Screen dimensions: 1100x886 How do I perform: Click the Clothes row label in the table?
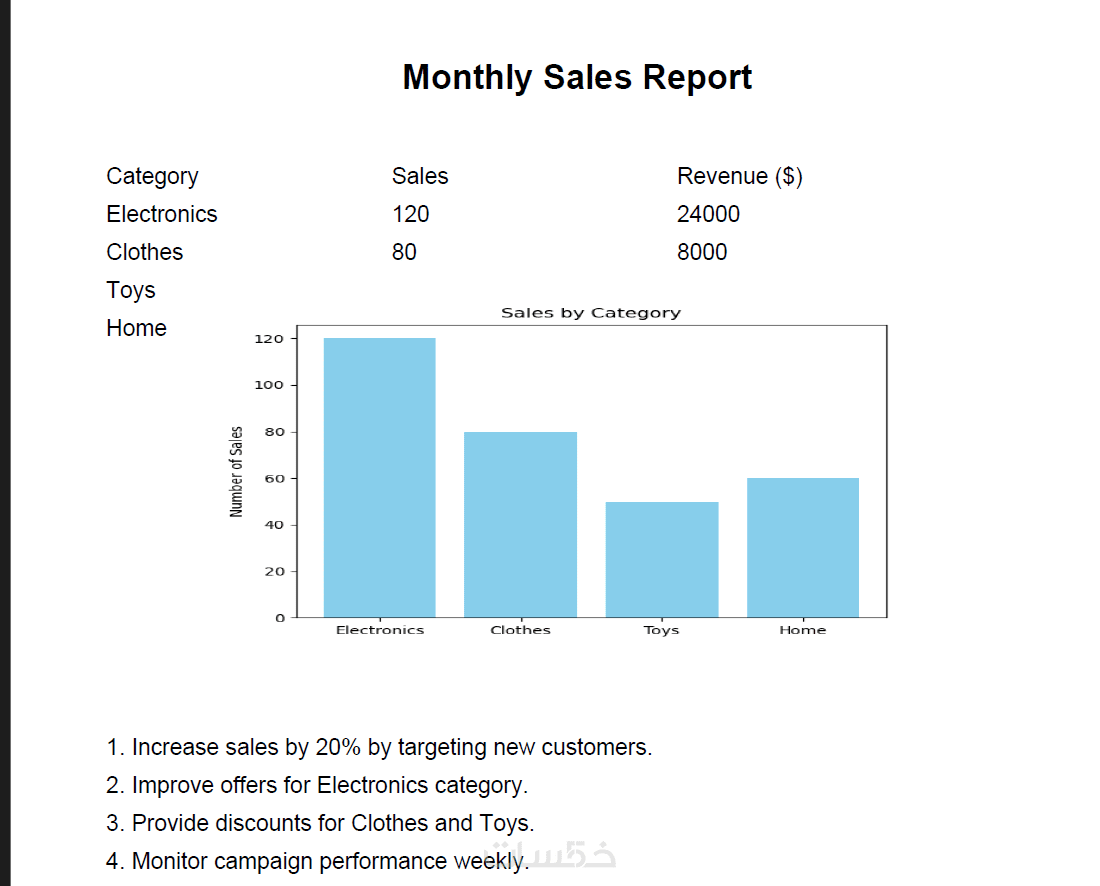(x=144, y=252)
